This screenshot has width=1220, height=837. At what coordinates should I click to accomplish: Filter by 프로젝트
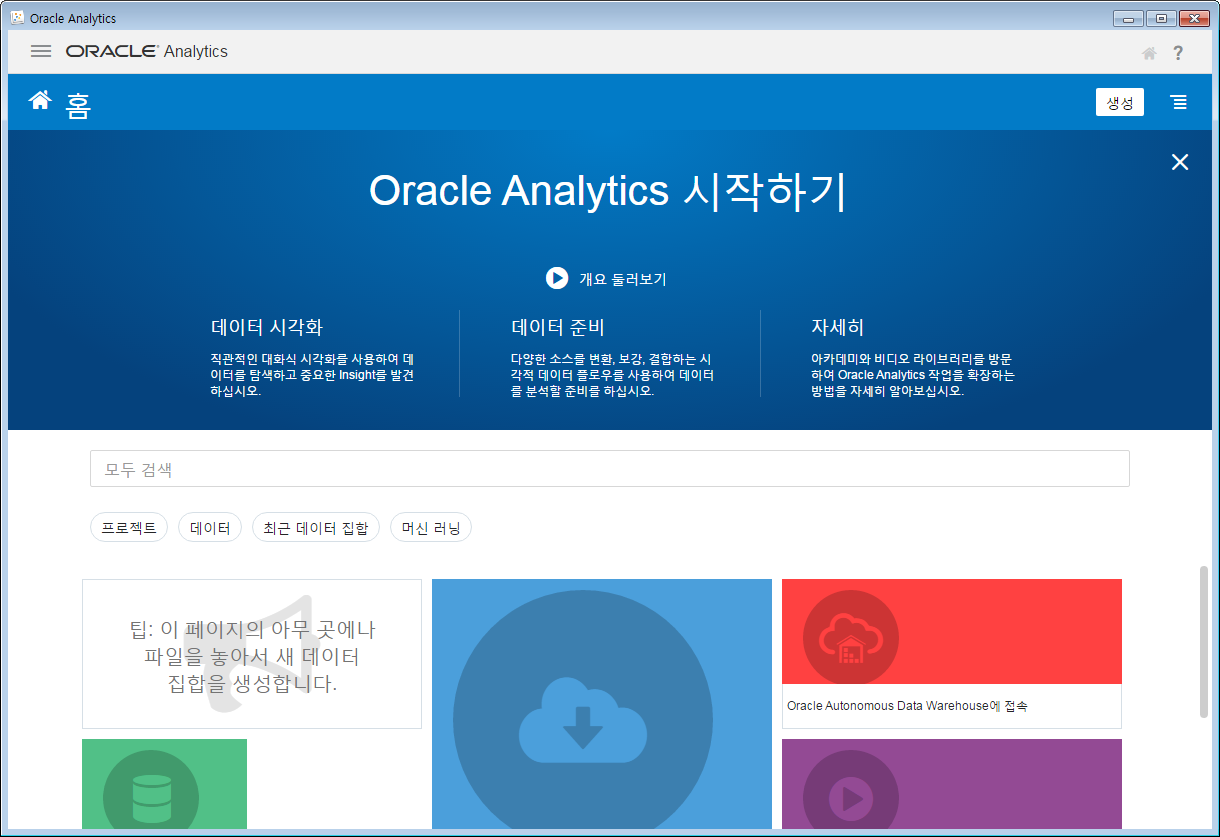coord(129,528)
